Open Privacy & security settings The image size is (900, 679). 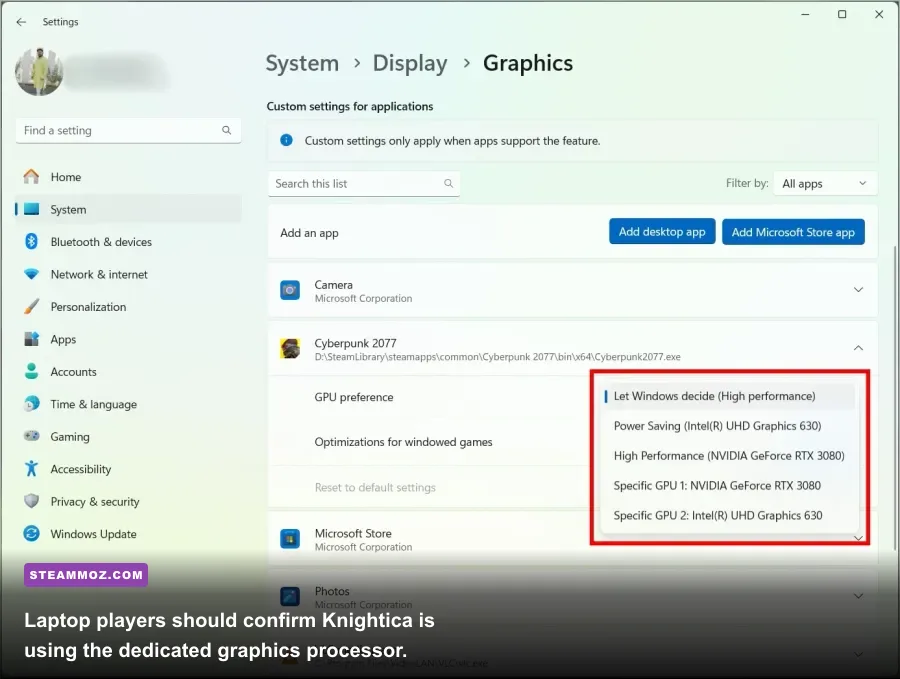point(128,501)
